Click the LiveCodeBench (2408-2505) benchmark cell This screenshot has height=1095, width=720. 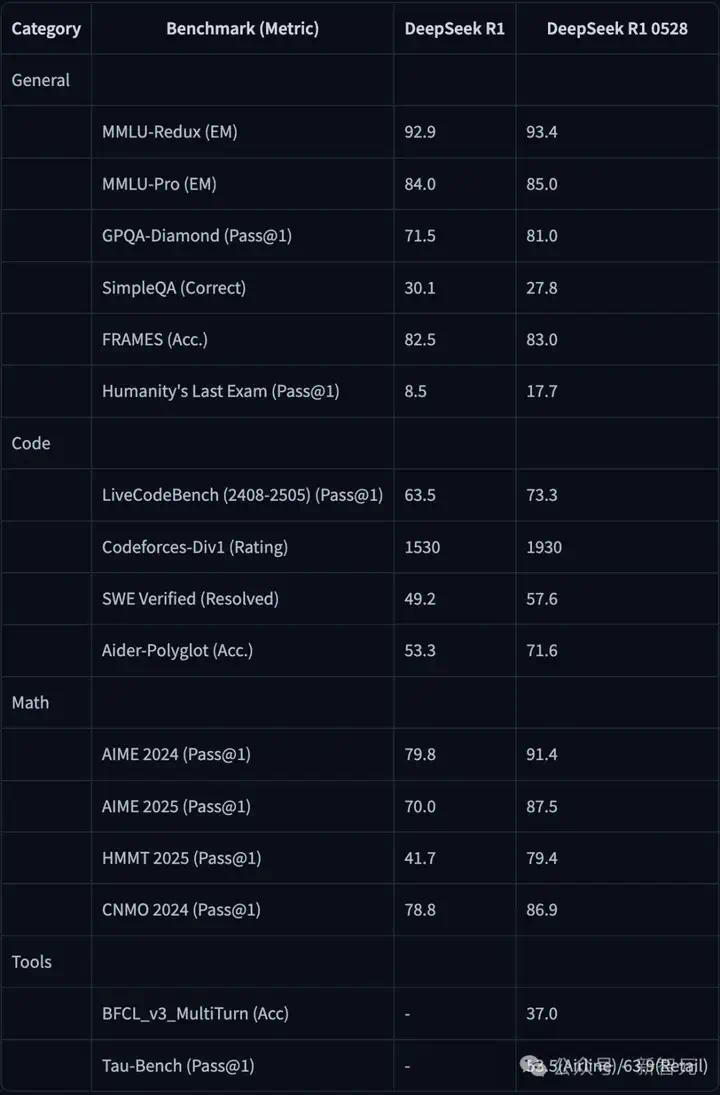[x=242, y=495]
